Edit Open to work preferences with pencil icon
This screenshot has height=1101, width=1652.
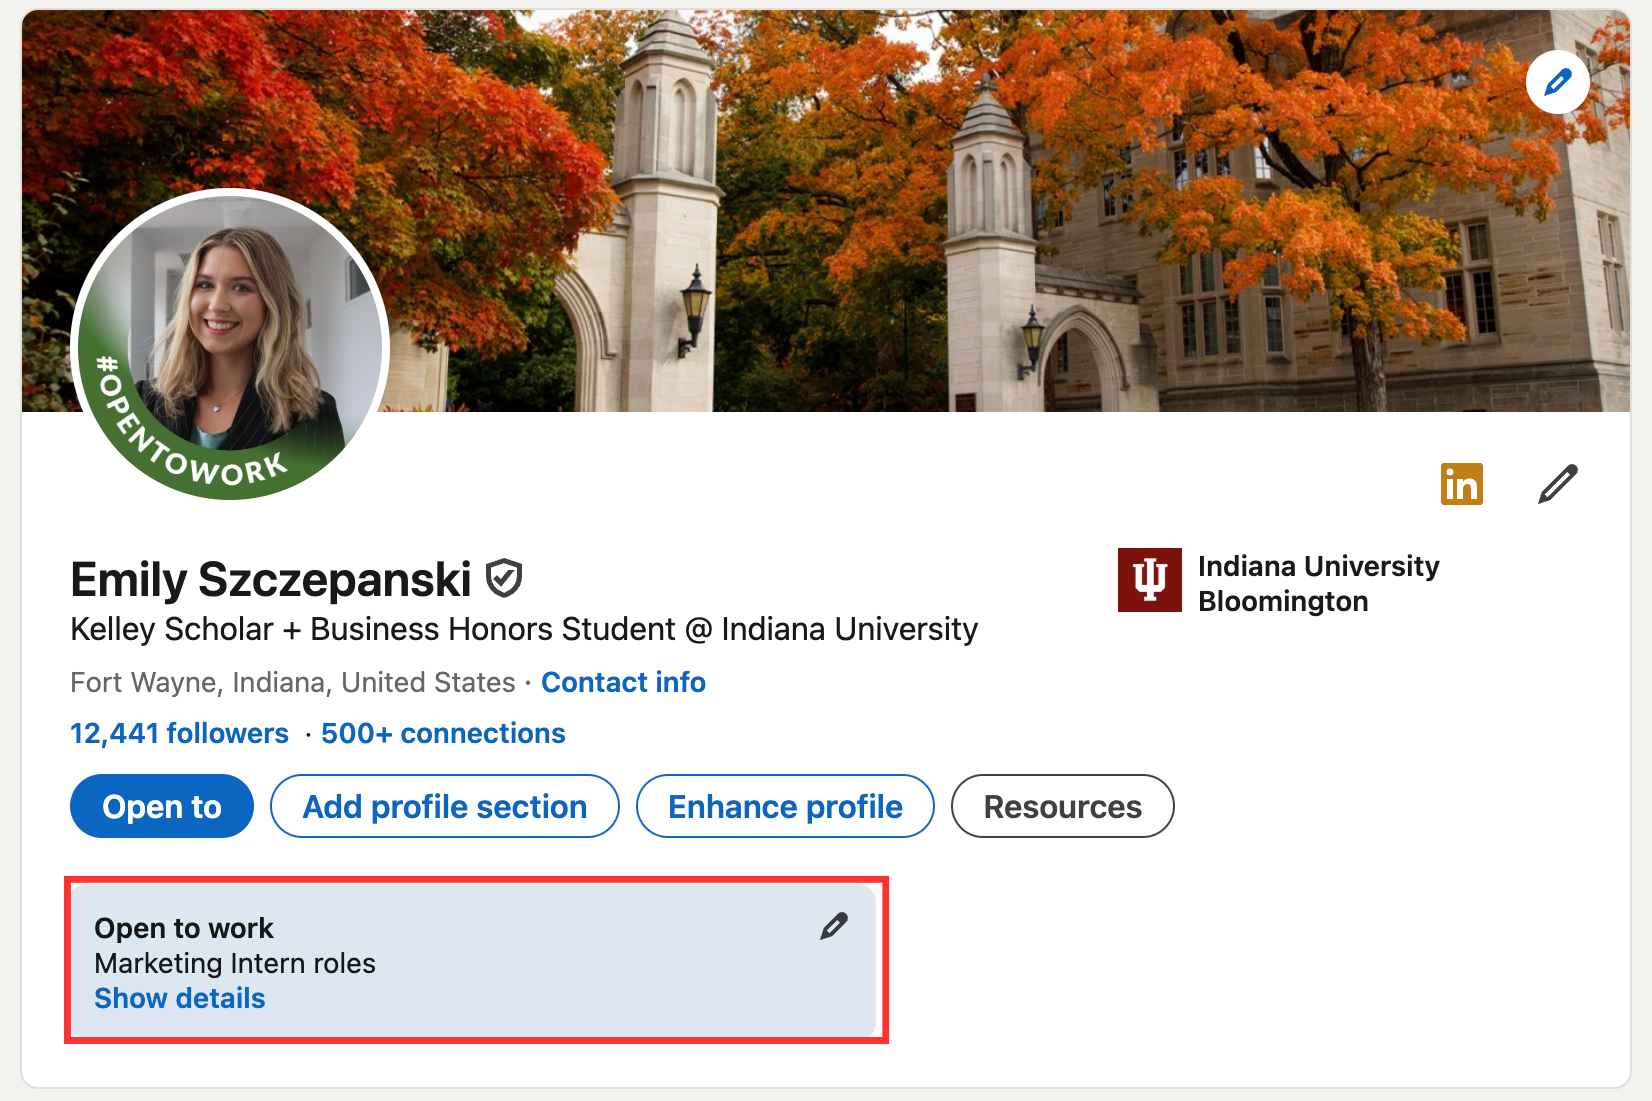[x=833, y=927]
